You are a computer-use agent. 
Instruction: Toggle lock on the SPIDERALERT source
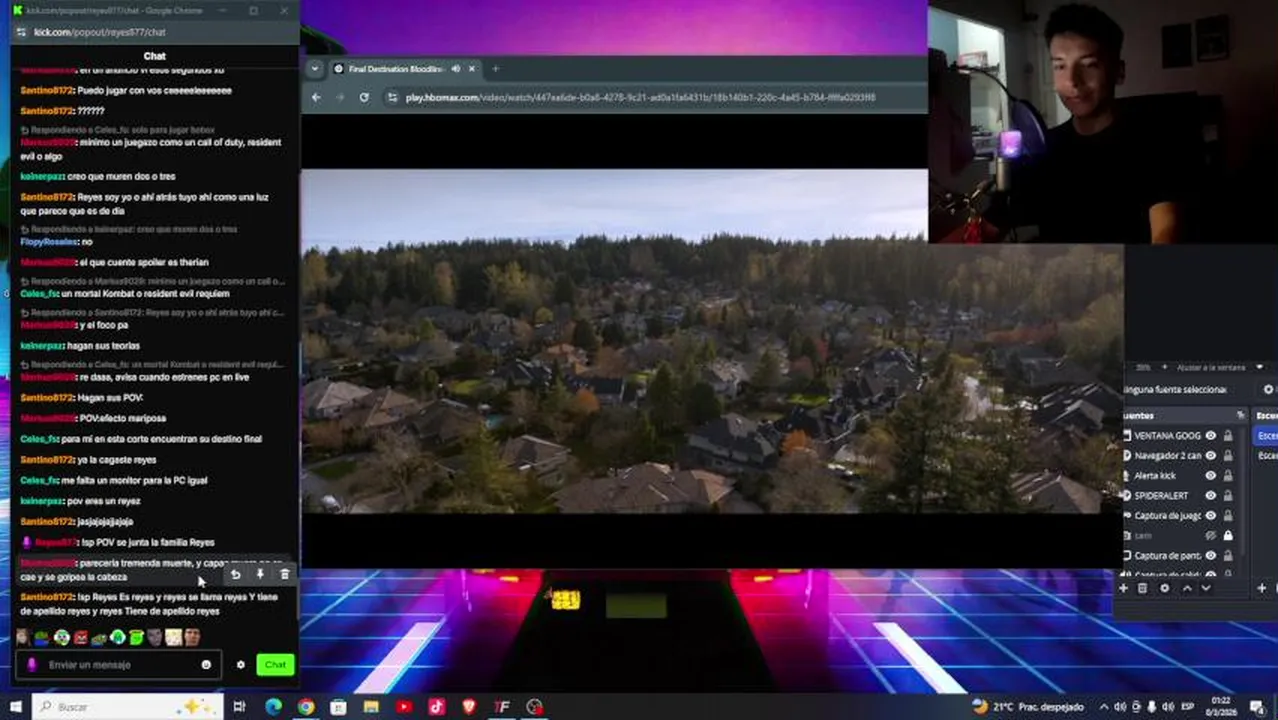tap(1228, 495)
